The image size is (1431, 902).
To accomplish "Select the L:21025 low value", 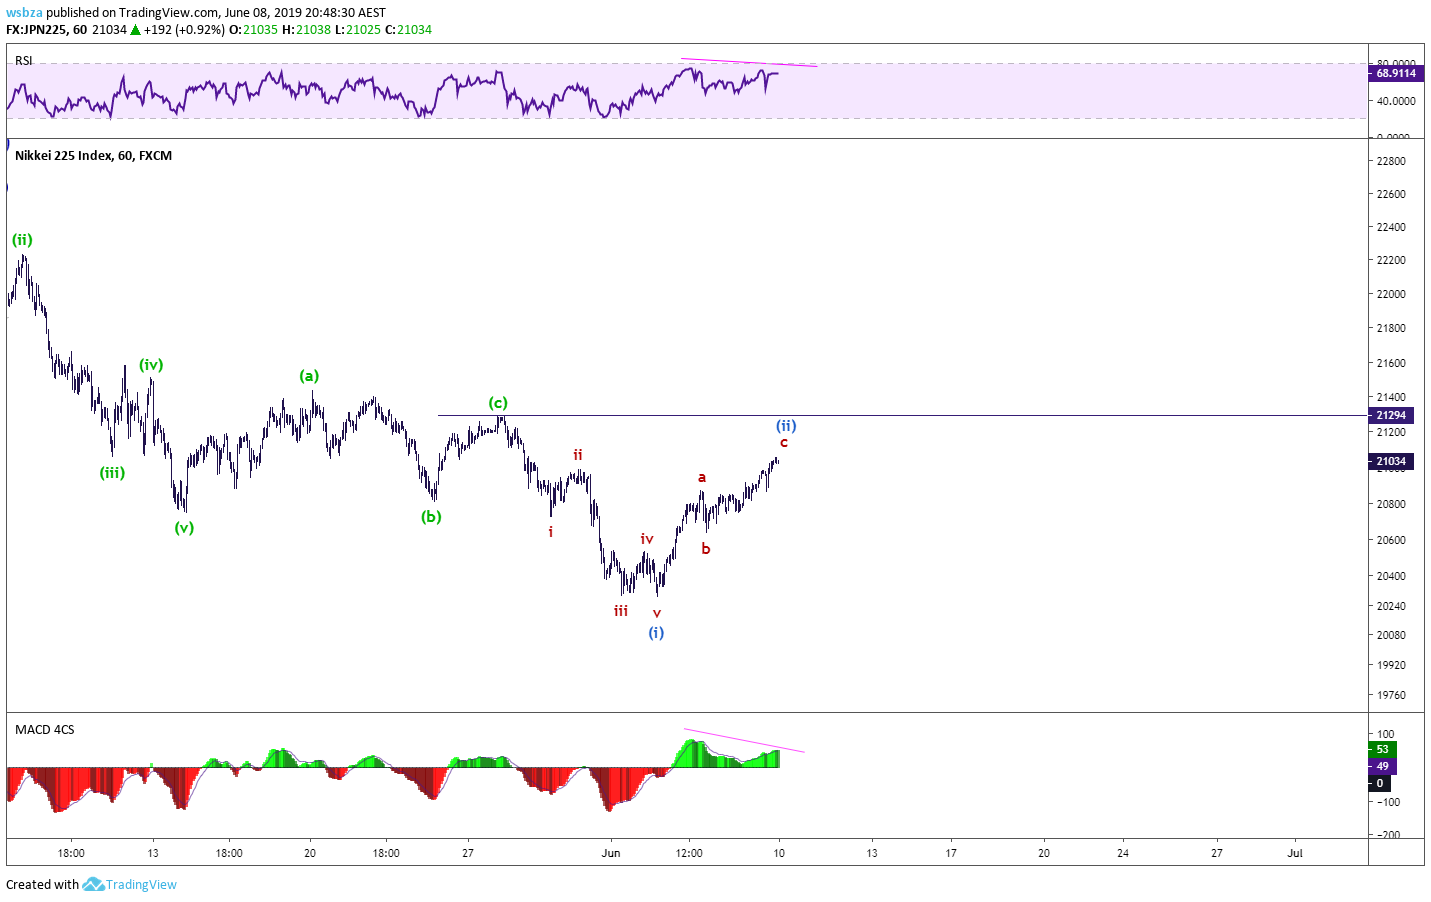I will [358, 29].
